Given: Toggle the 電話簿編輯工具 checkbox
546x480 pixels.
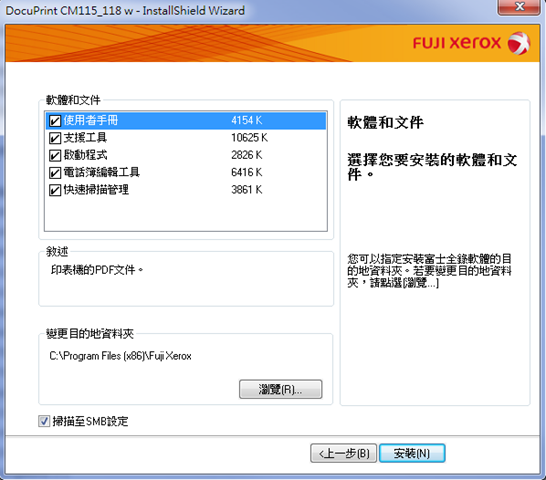Looking at the screenshot, I should pos(55,173).
